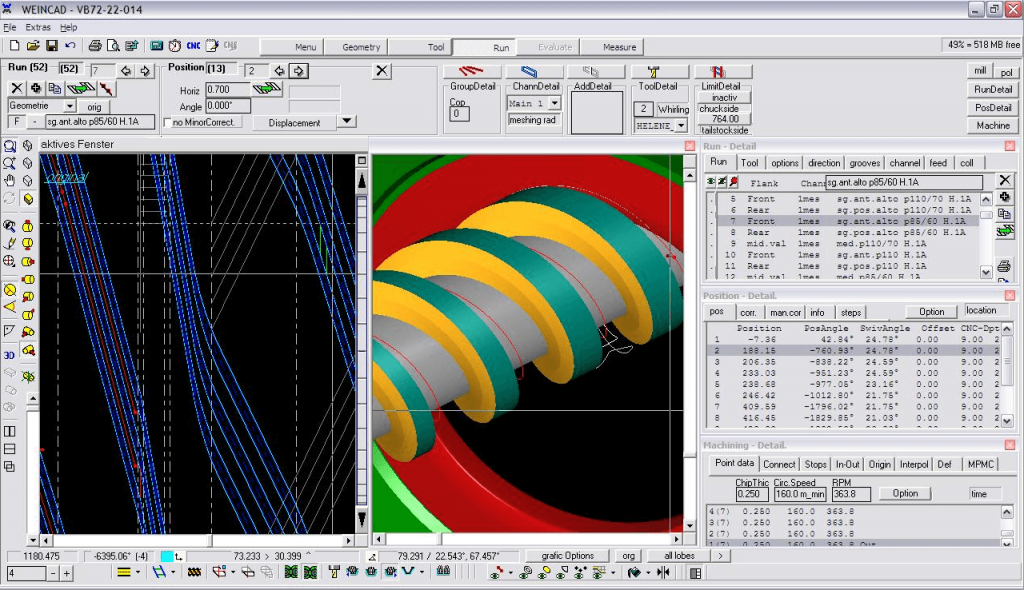Open the grooves tab in Run - Detail
The height and width of the screenshot is (590, 1024).
(865, 163)
